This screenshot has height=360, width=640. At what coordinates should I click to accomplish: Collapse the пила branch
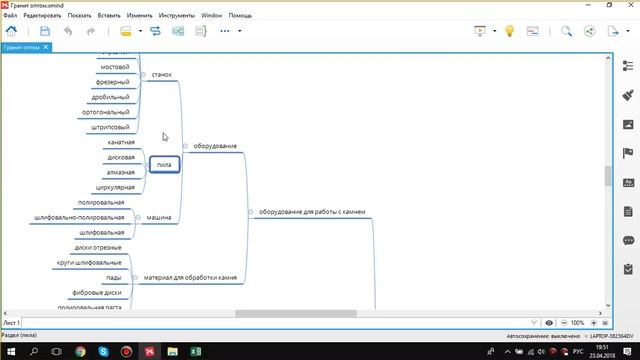pos(147,165)
